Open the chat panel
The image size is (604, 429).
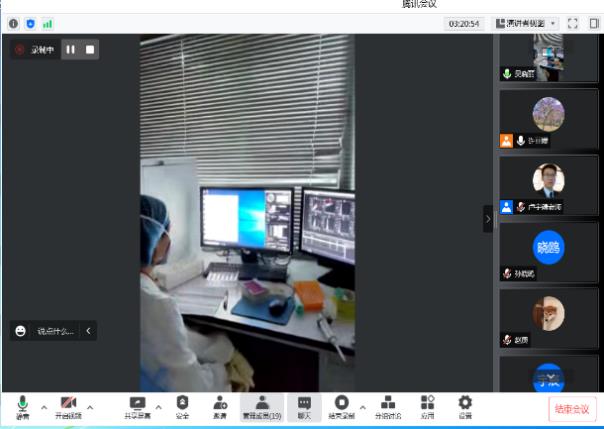tap(304, 405)
